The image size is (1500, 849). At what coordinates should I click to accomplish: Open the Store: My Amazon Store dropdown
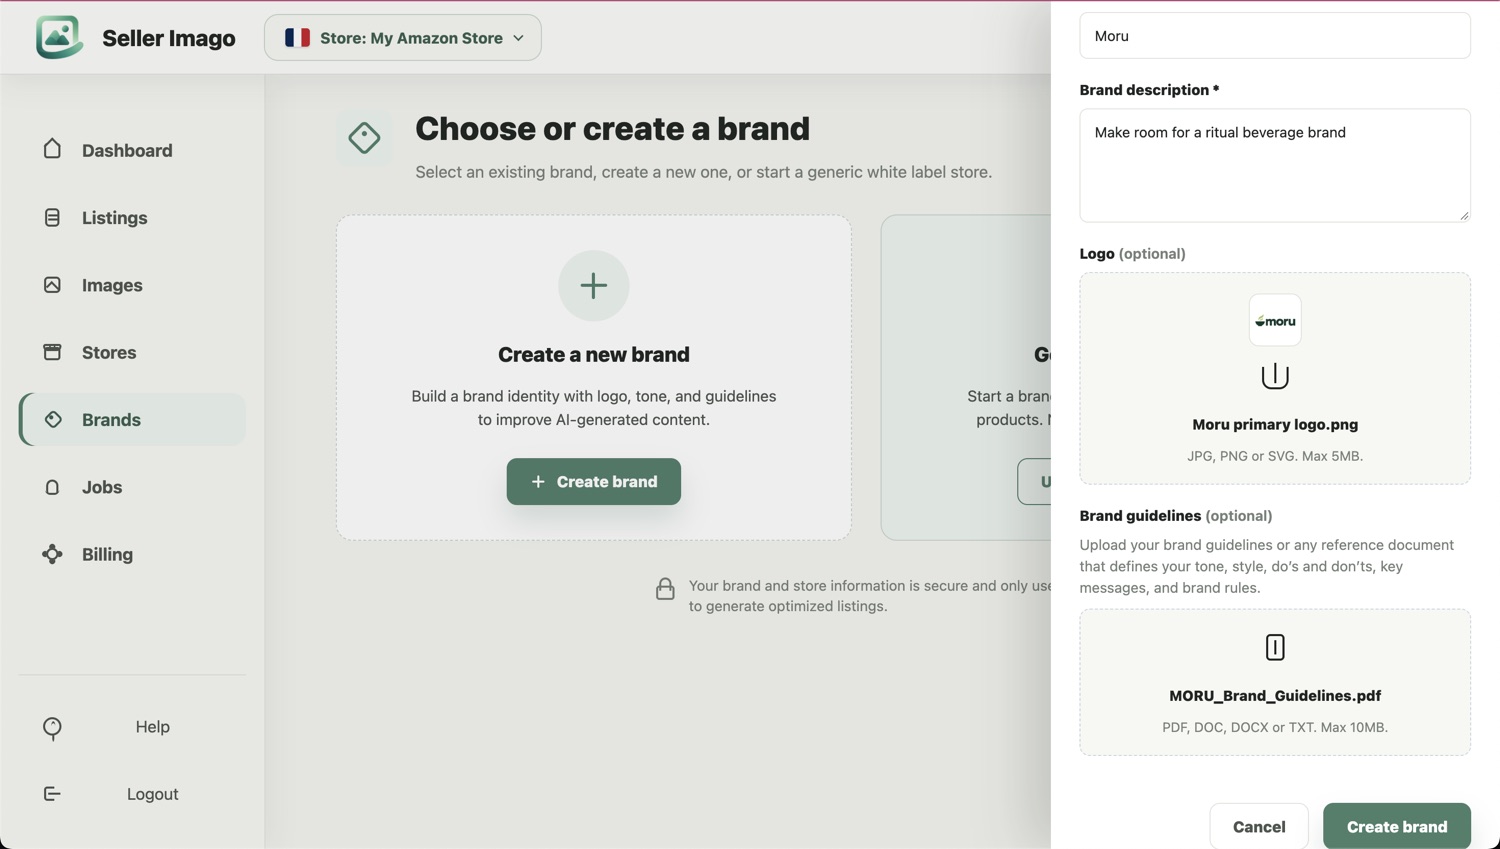[x=403, y=38]
